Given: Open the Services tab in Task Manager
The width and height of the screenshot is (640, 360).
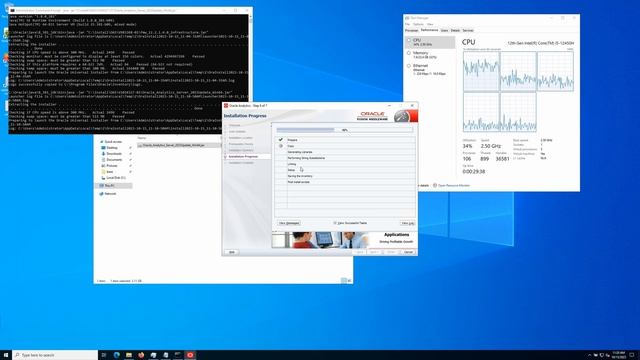Looking at the screenshot, I should (468, 30).
